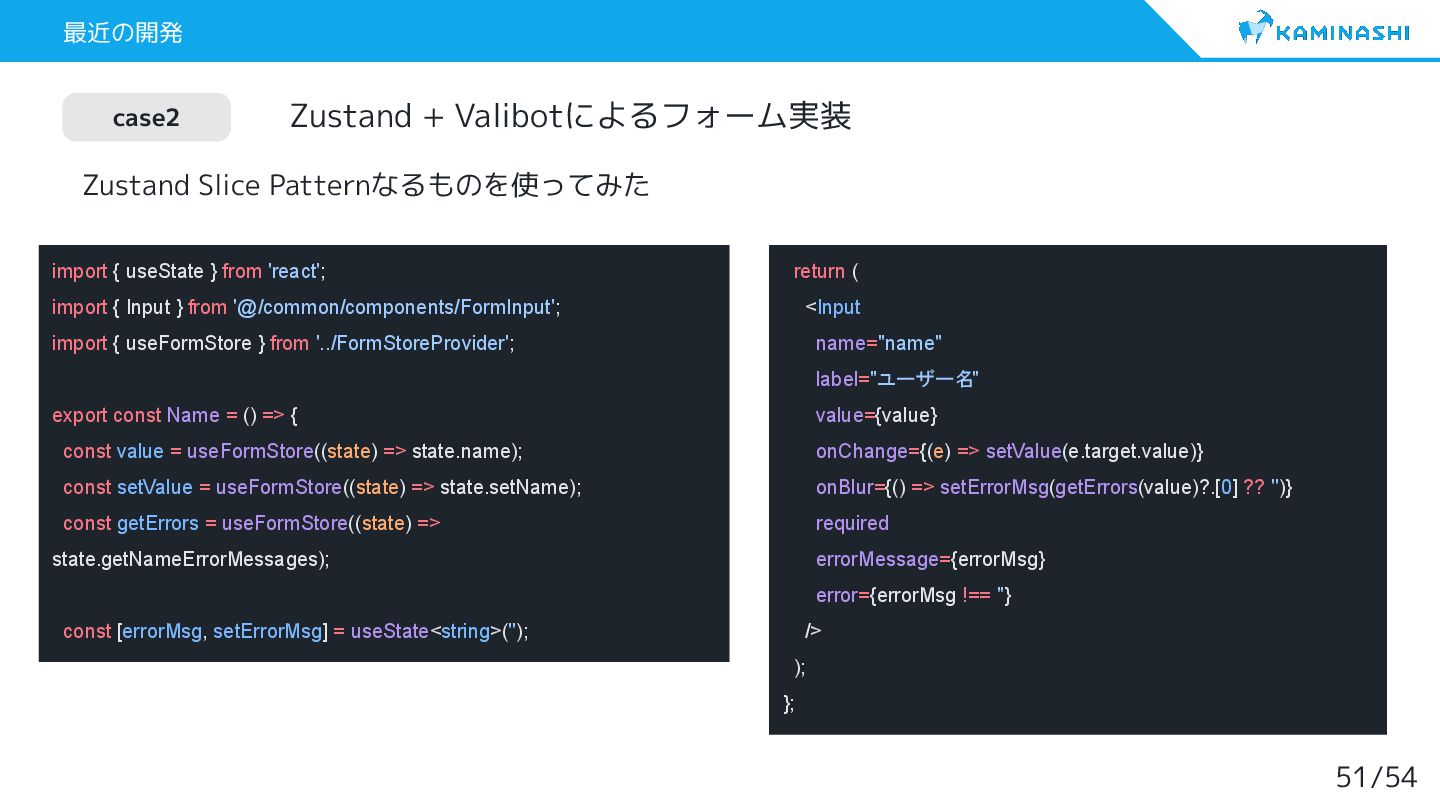
Task: Click the self-closing '/>' tag
Action: (x=813, y=631)
